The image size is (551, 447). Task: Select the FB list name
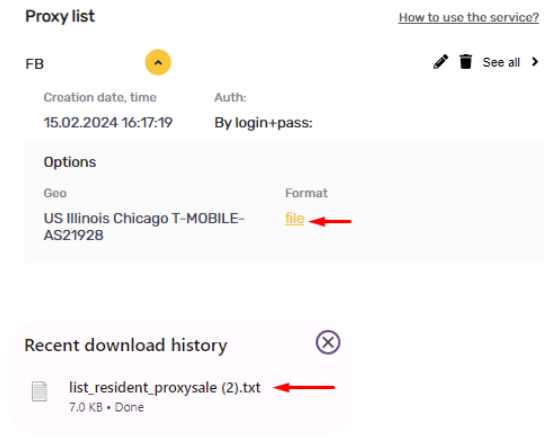(x=34, y=64)
